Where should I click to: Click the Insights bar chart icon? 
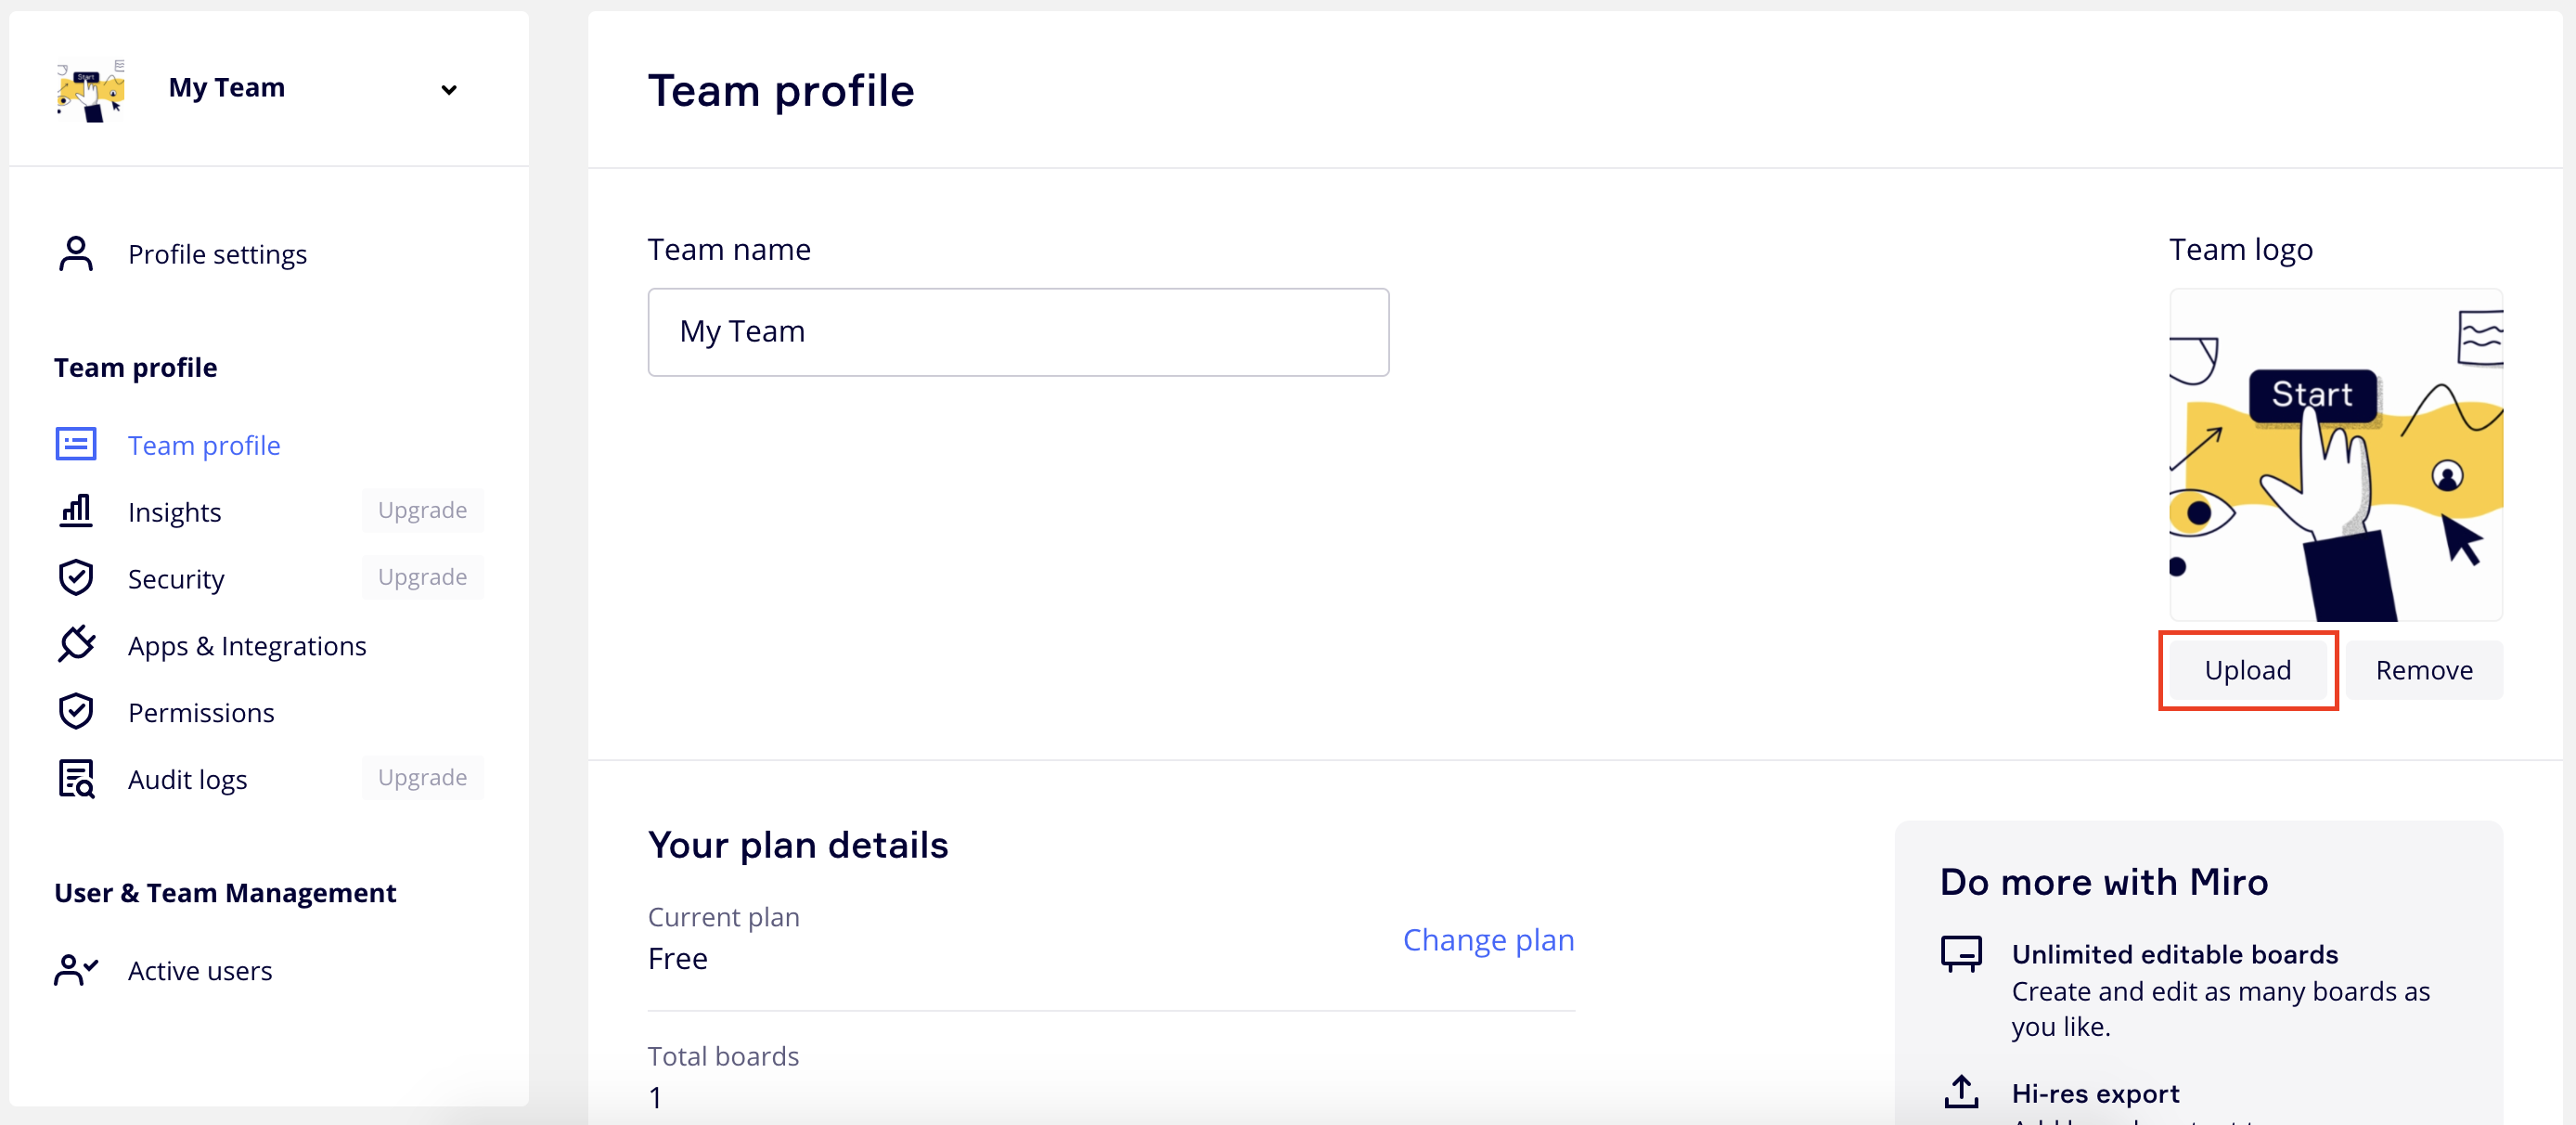pos(76,511)
